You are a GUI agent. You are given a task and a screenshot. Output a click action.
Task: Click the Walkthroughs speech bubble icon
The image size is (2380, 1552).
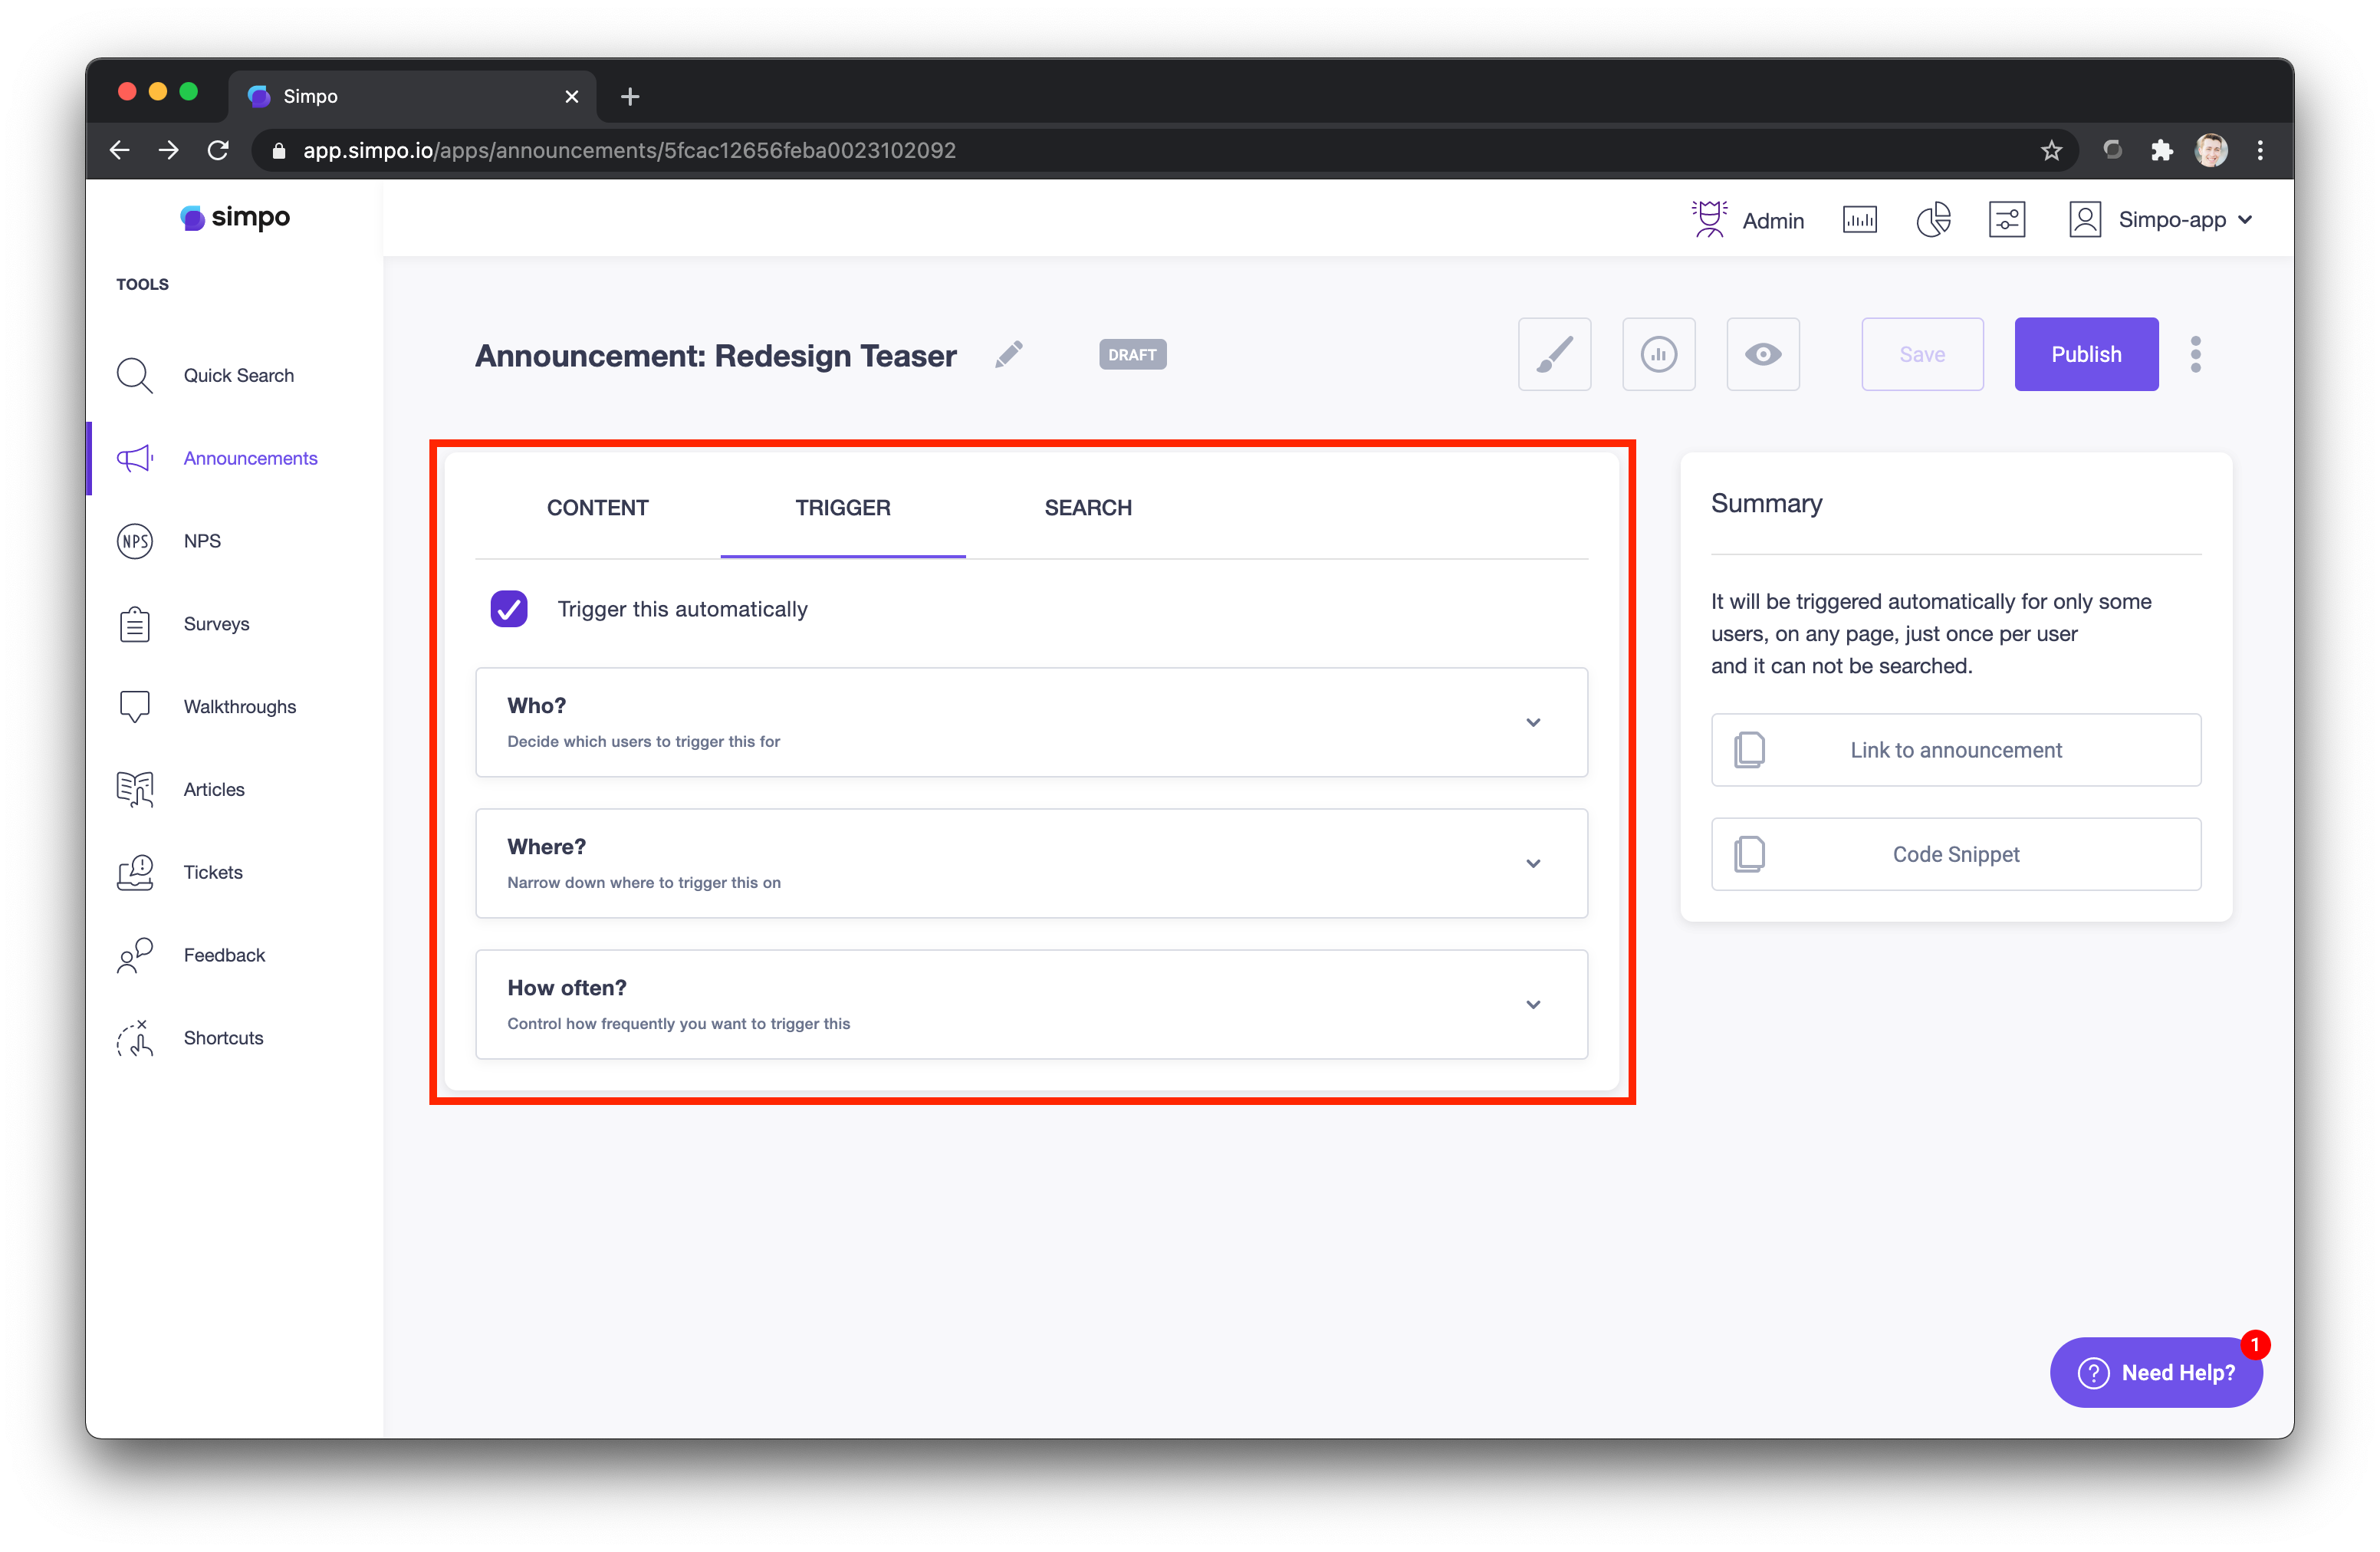[x=134, y=707]
